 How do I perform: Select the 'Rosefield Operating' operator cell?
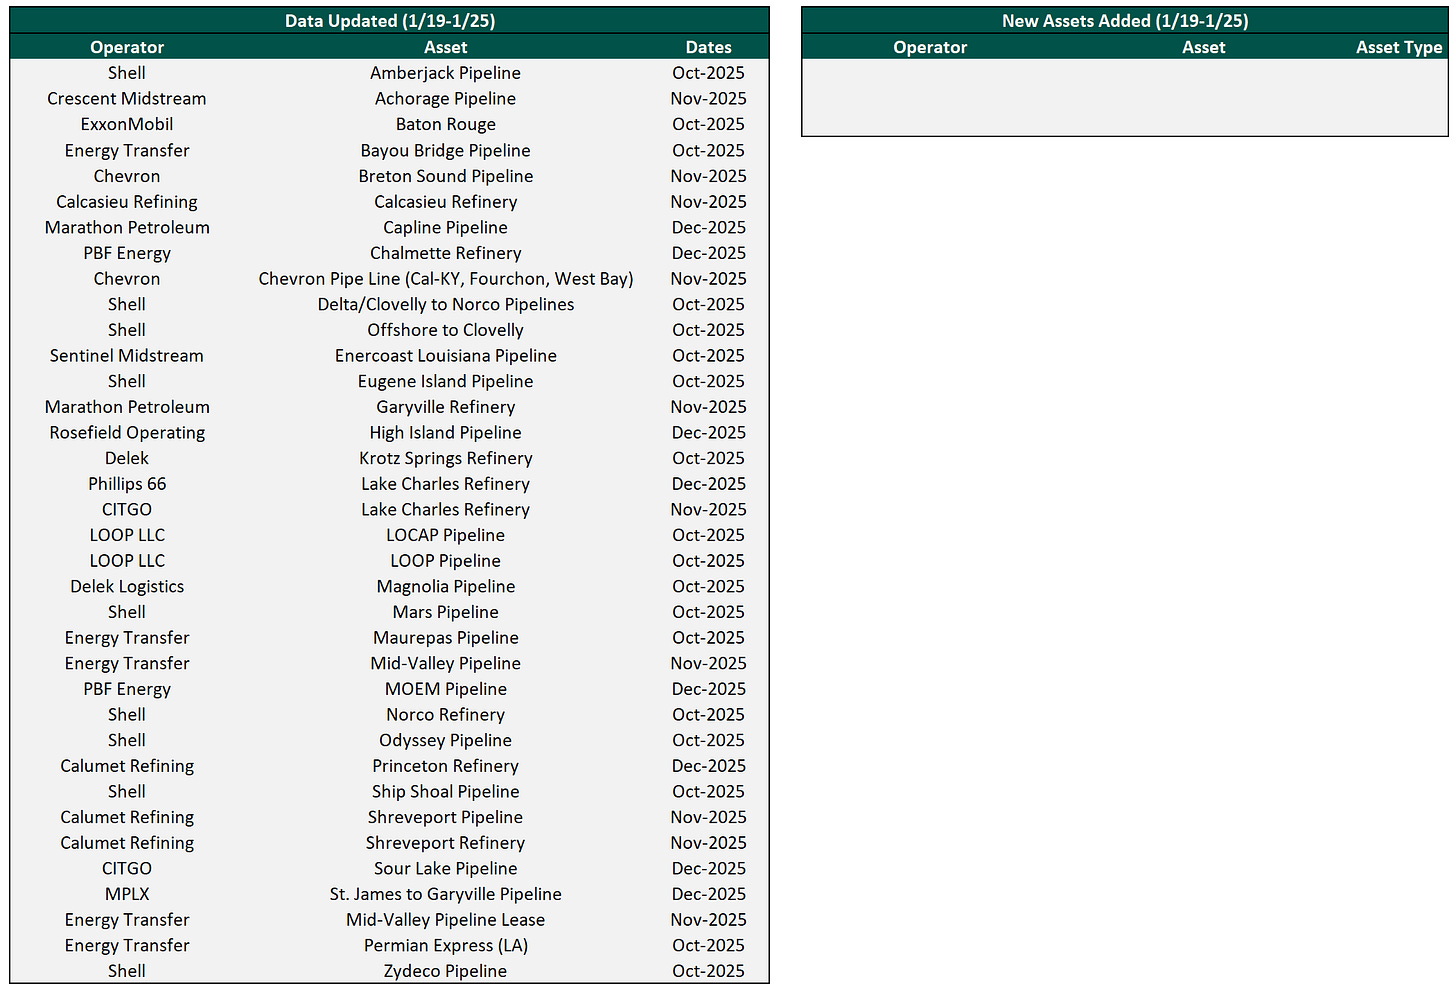[127, 432]
